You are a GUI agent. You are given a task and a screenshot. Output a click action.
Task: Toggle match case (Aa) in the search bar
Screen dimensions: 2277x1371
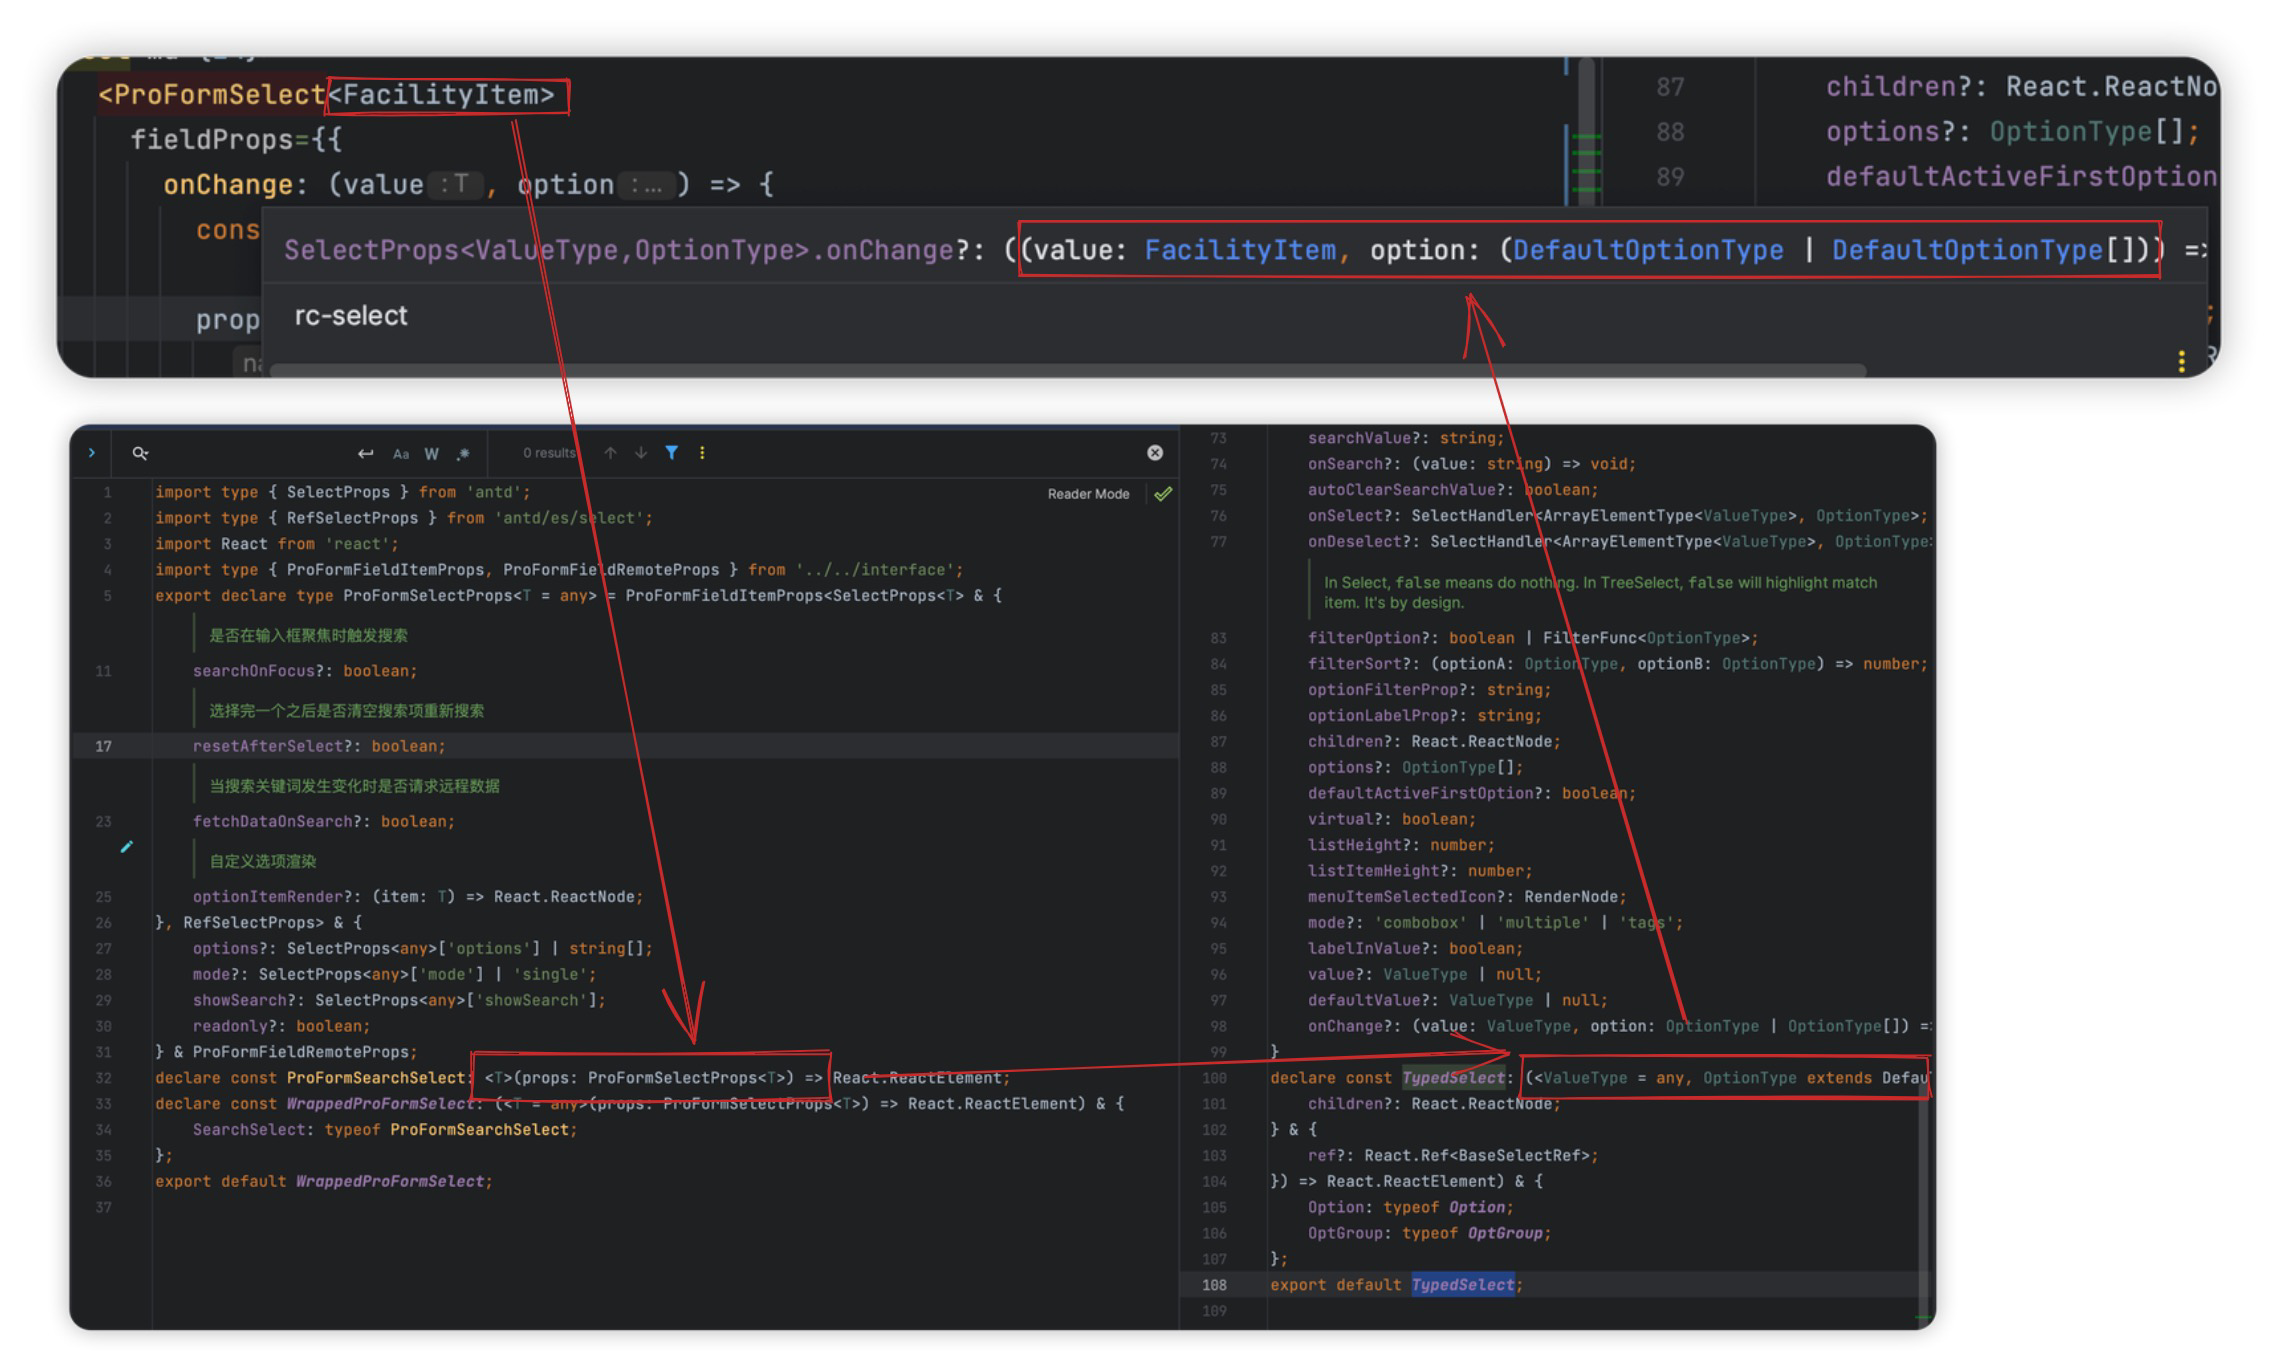[401, 452]
